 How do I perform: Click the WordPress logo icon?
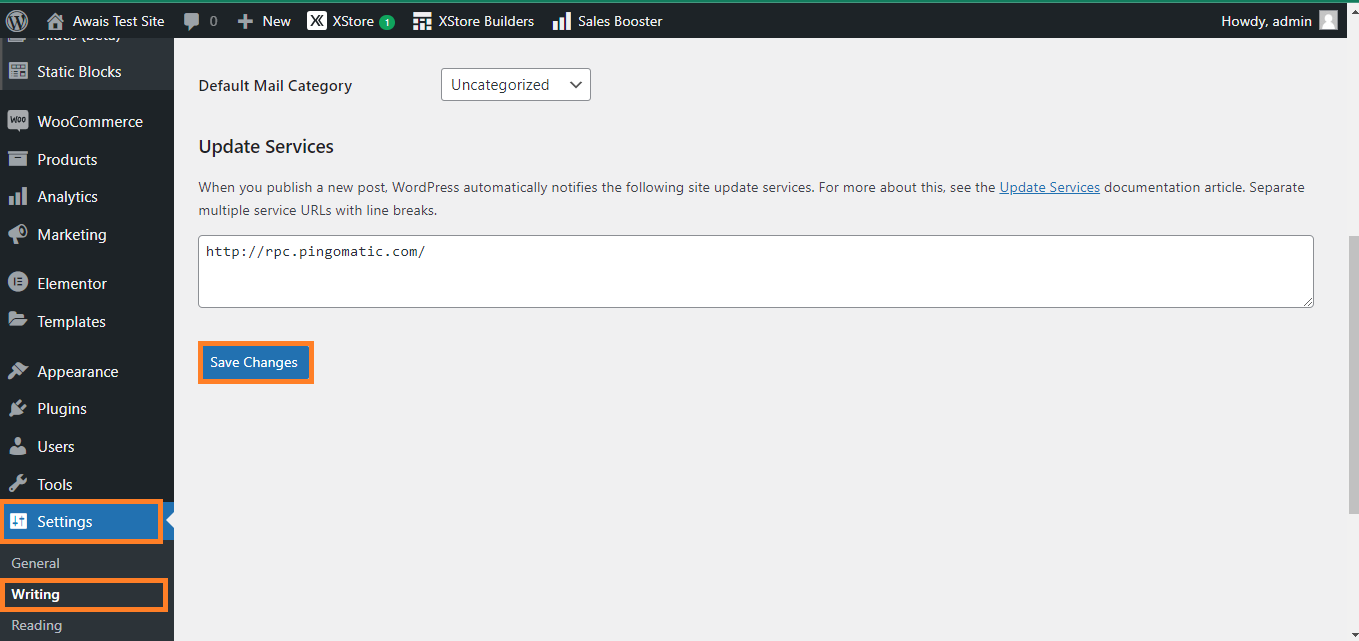(17, 21)
